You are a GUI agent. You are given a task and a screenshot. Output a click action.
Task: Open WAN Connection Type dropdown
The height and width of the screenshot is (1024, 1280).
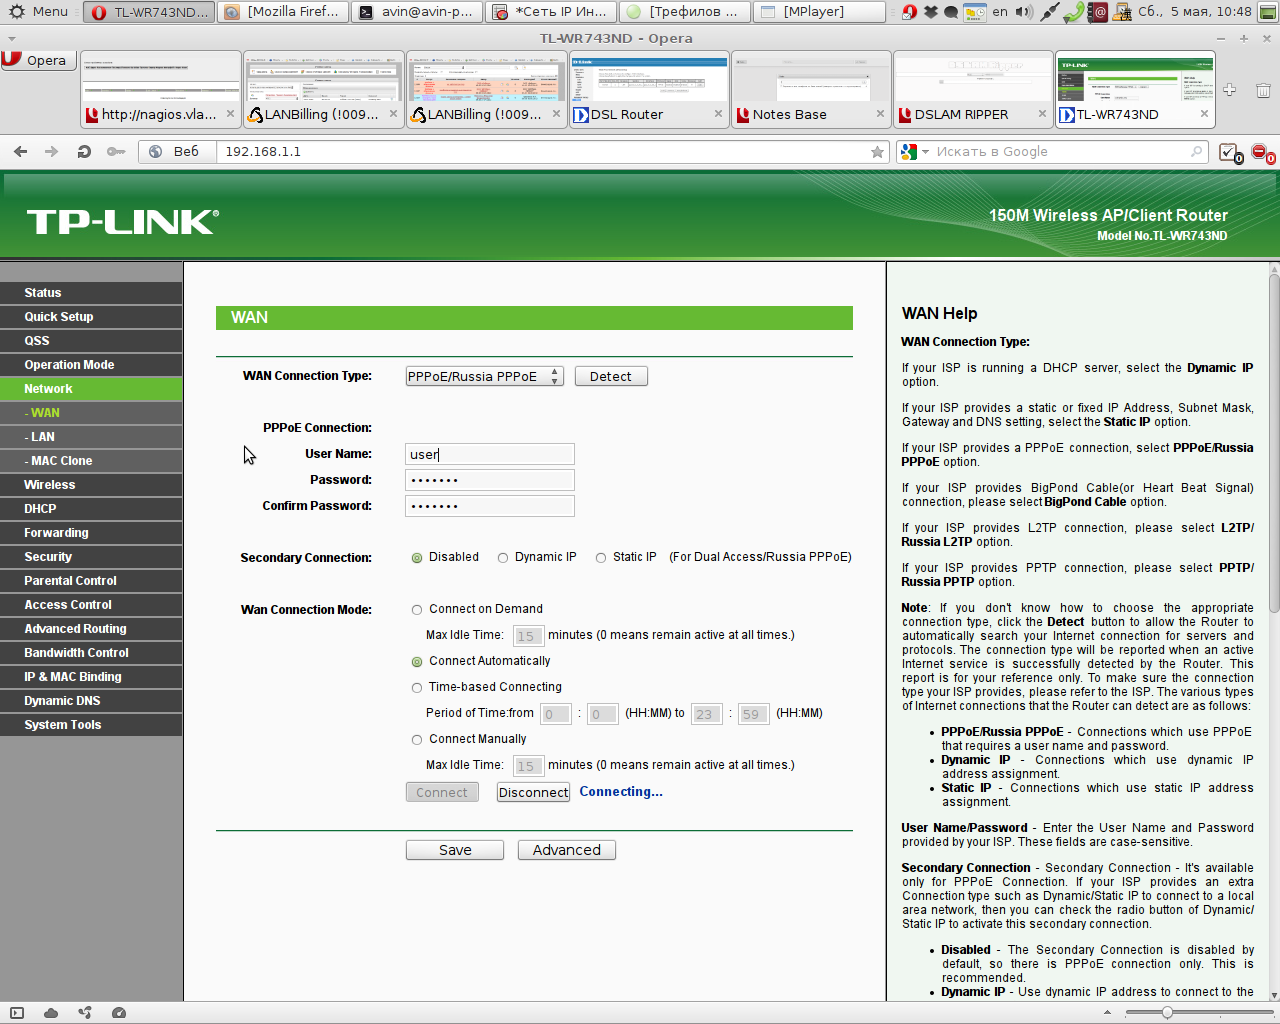click(x=484, y=376)
